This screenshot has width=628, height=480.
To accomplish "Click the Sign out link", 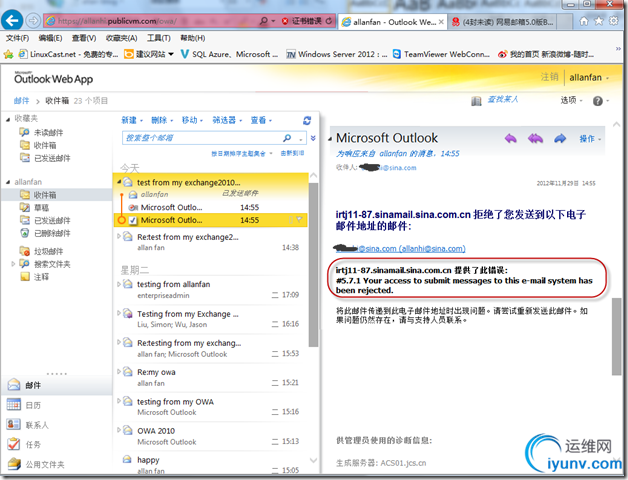I will (x=550, y=77).
